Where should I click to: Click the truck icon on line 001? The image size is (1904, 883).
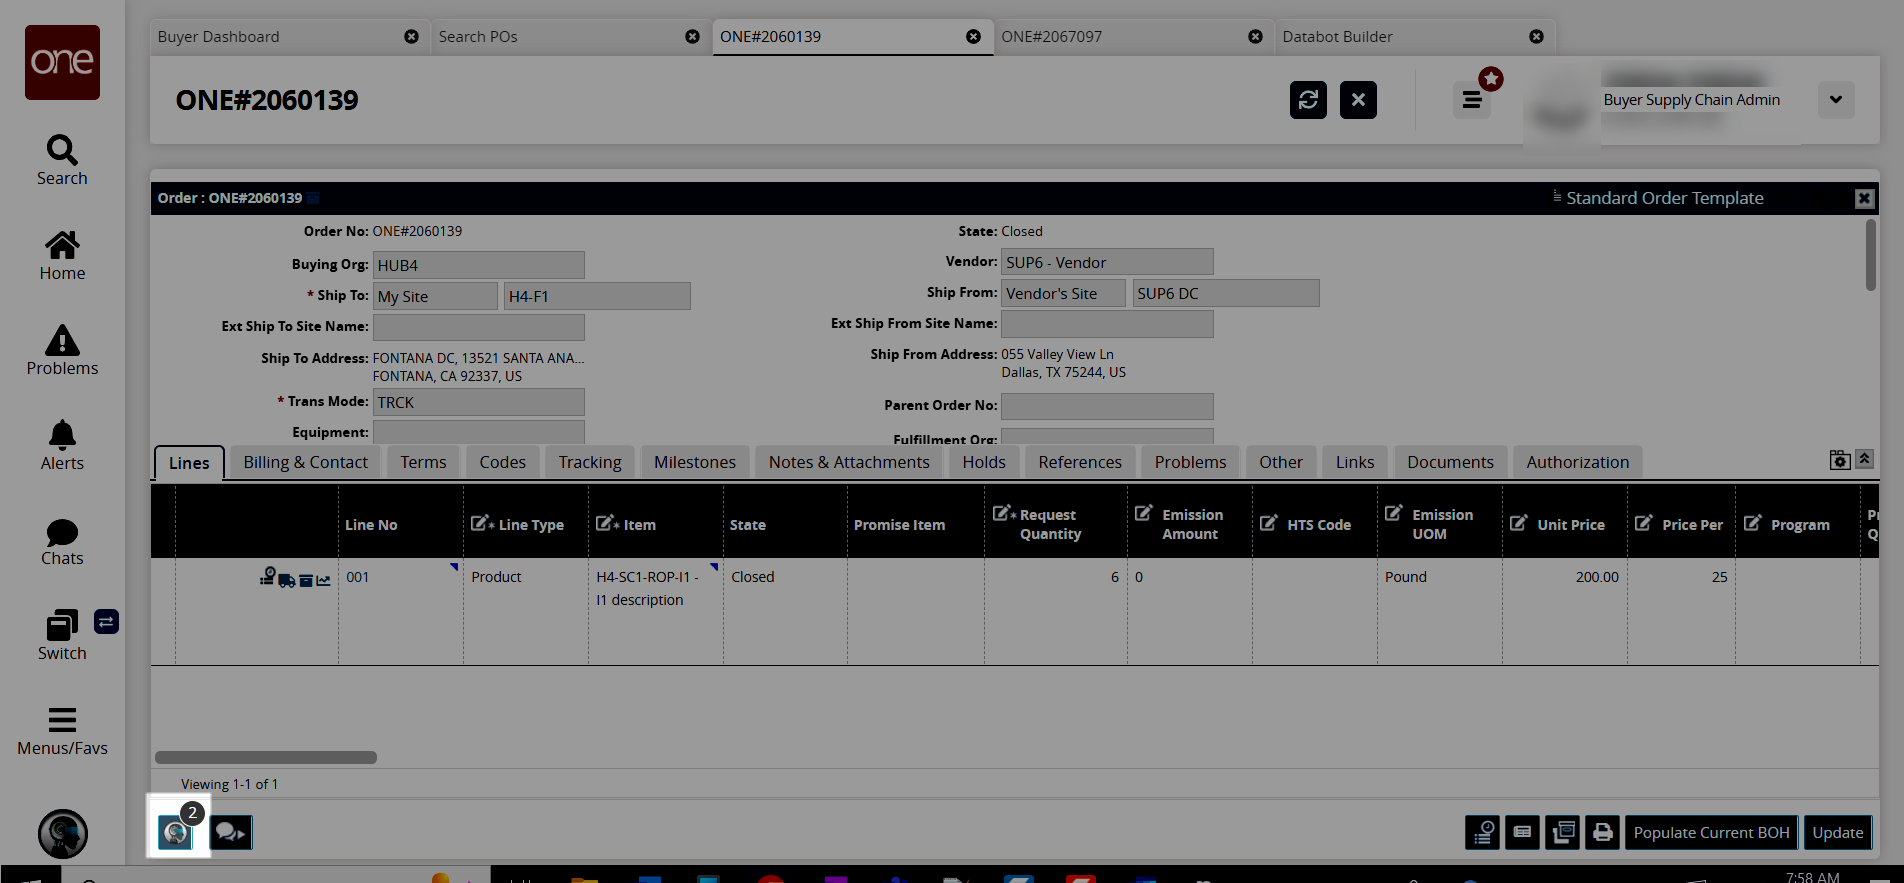click(x=287, y=580)
